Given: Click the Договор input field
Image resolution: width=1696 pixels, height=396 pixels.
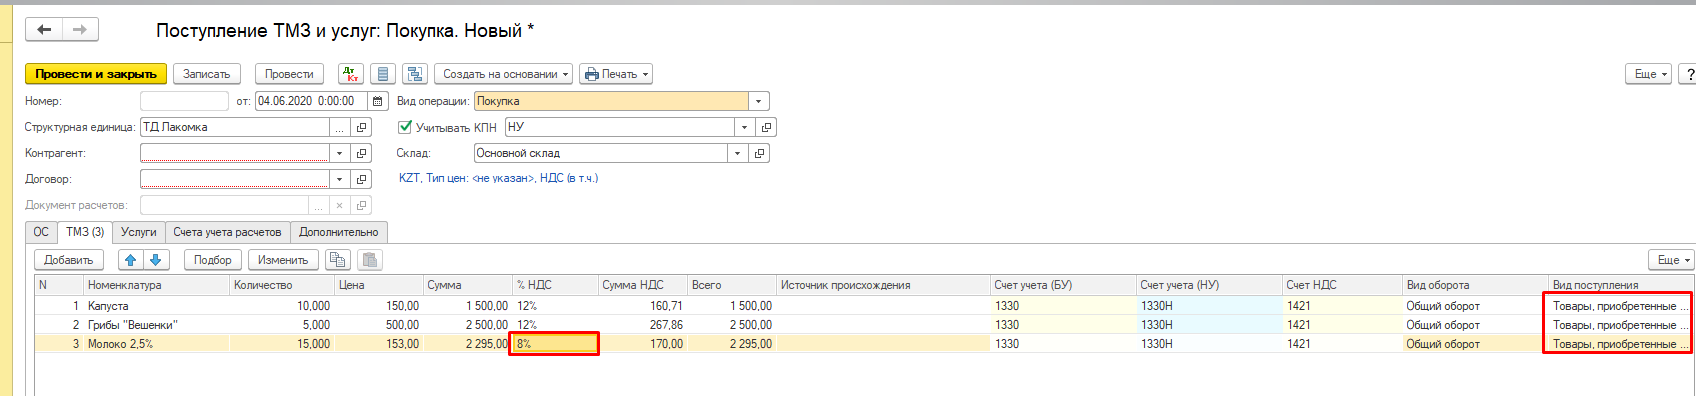Looking at the screenshot, I should [235, 179].
